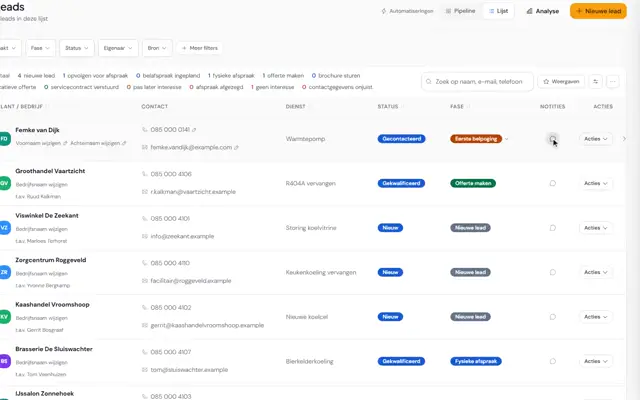Screen dimensions: 640x400
Task: Open the Status filter dropdown
Action: (77, 48)
